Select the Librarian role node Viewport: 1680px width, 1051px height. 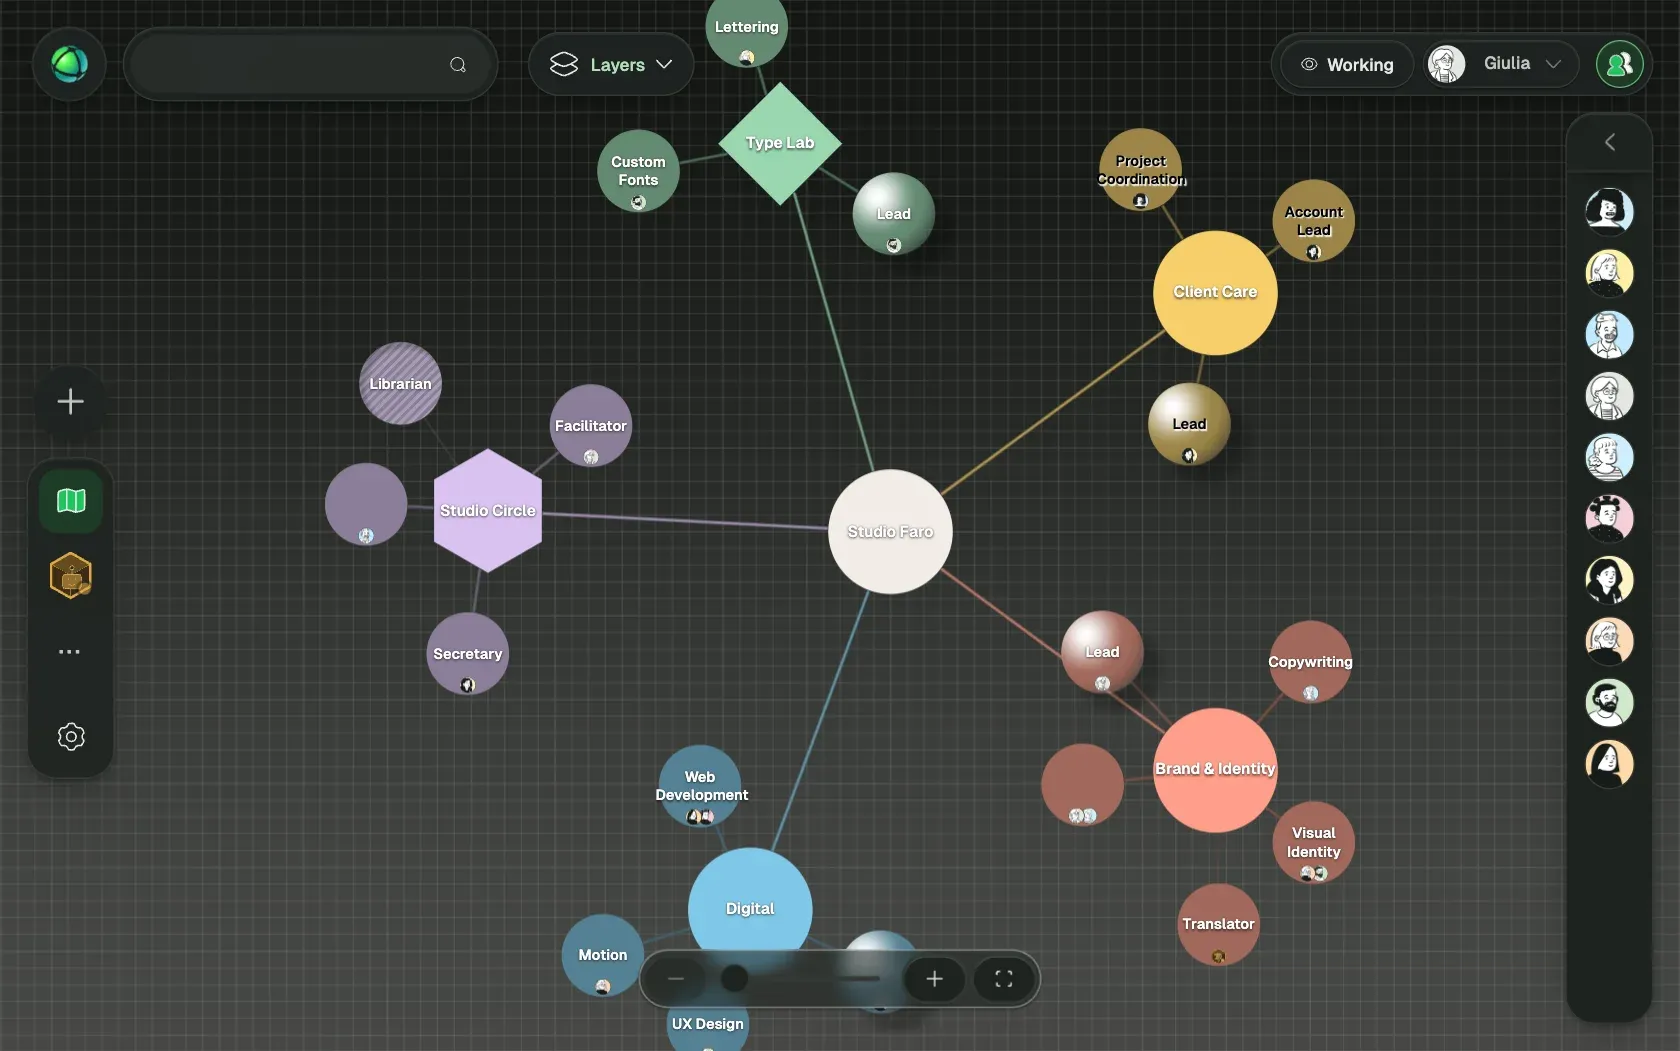[400, 383]
